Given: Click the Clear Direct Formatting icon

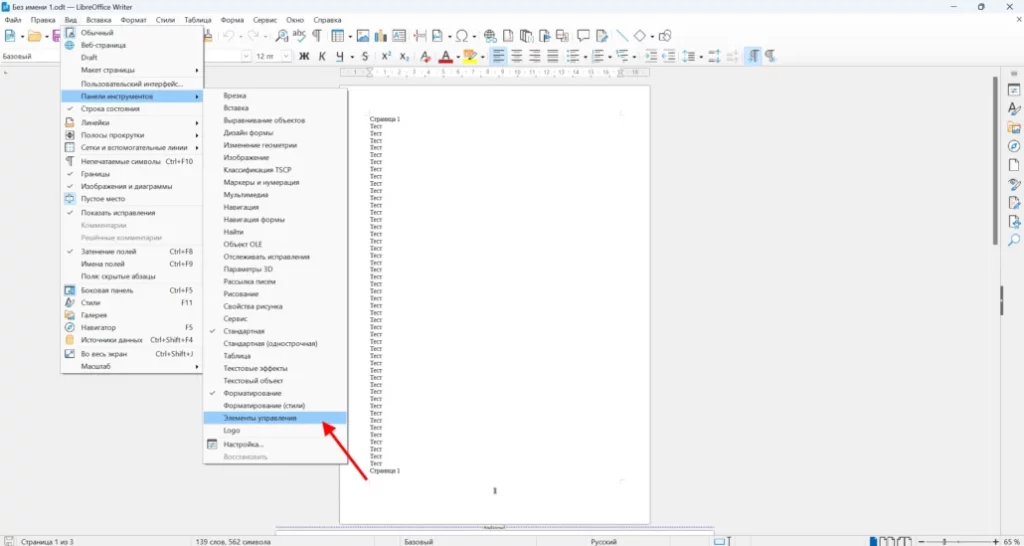Looking at the screenshot, I should pos(424,56).
